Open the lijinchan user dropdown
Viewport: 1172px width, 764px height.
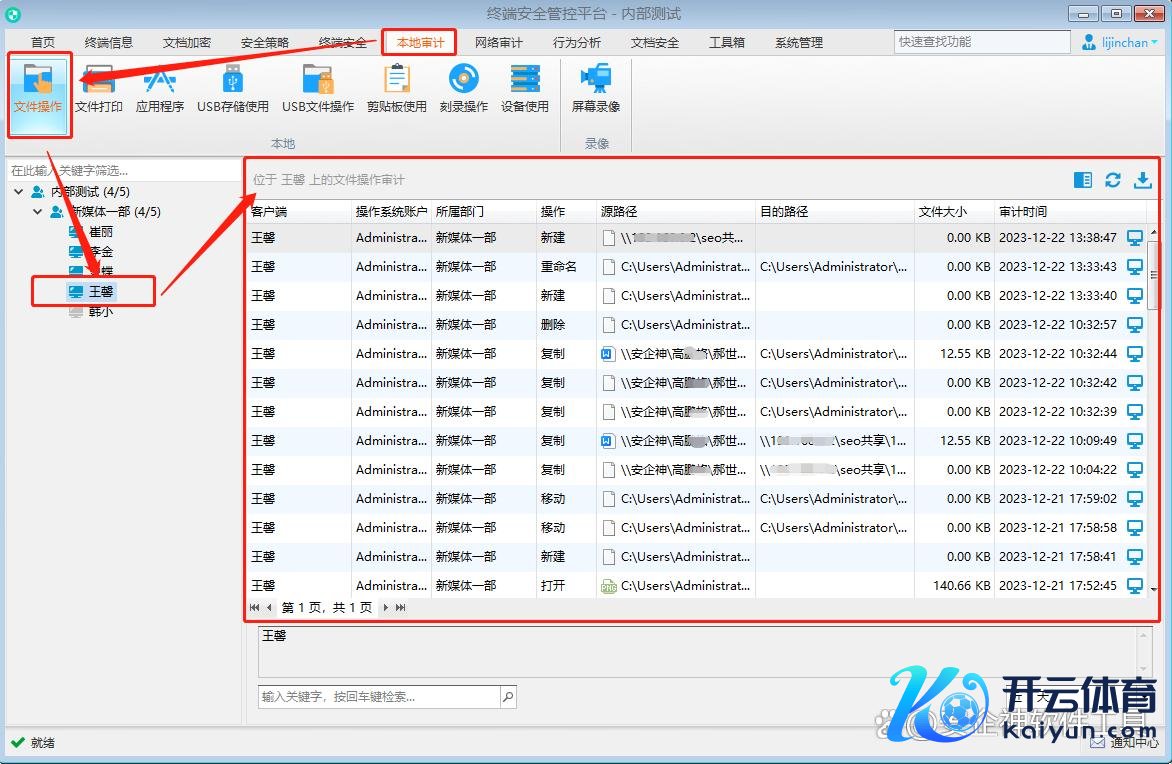pos(1120,43)
